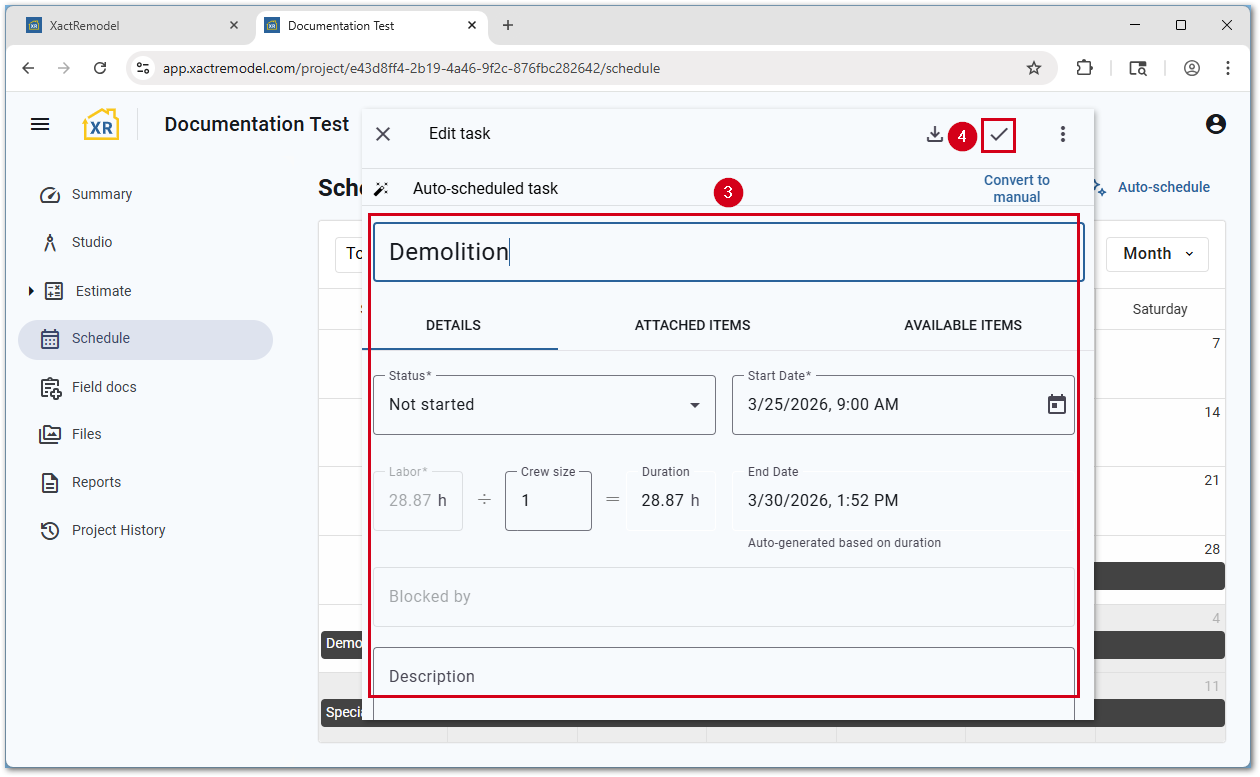This screenshot has width=1260, height=777.
Task: Click the Crew size input field
Action: coord(547,500)
